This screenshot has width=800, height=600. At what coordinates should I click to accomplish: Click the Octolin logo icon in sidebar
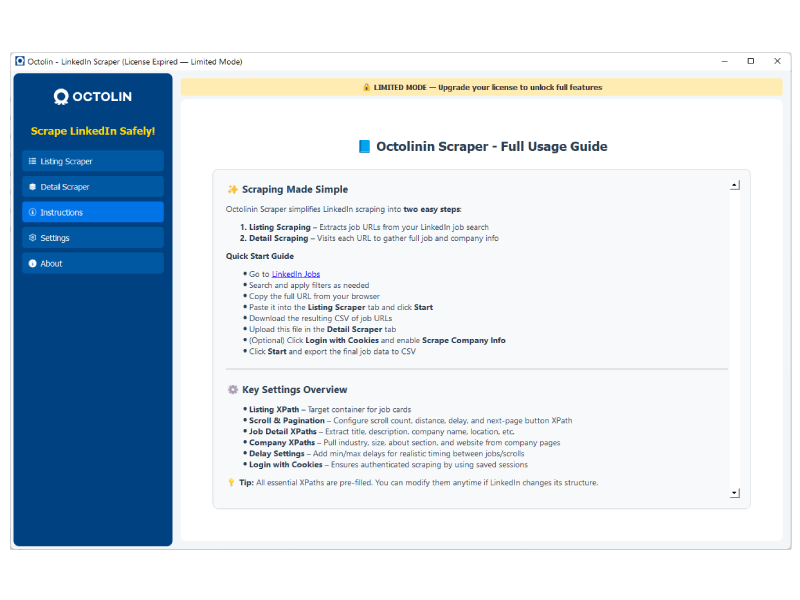pyautogui.click(x=61, y=97)
